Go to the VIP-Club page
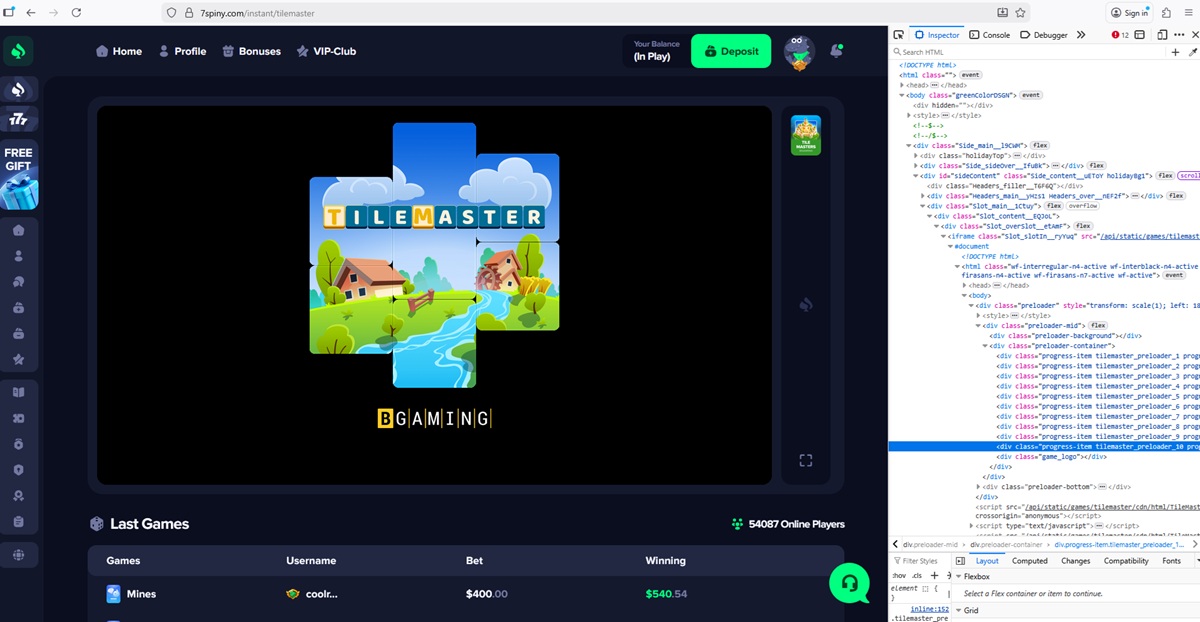This screenshot has height=622, width=1200. (326, 51)
